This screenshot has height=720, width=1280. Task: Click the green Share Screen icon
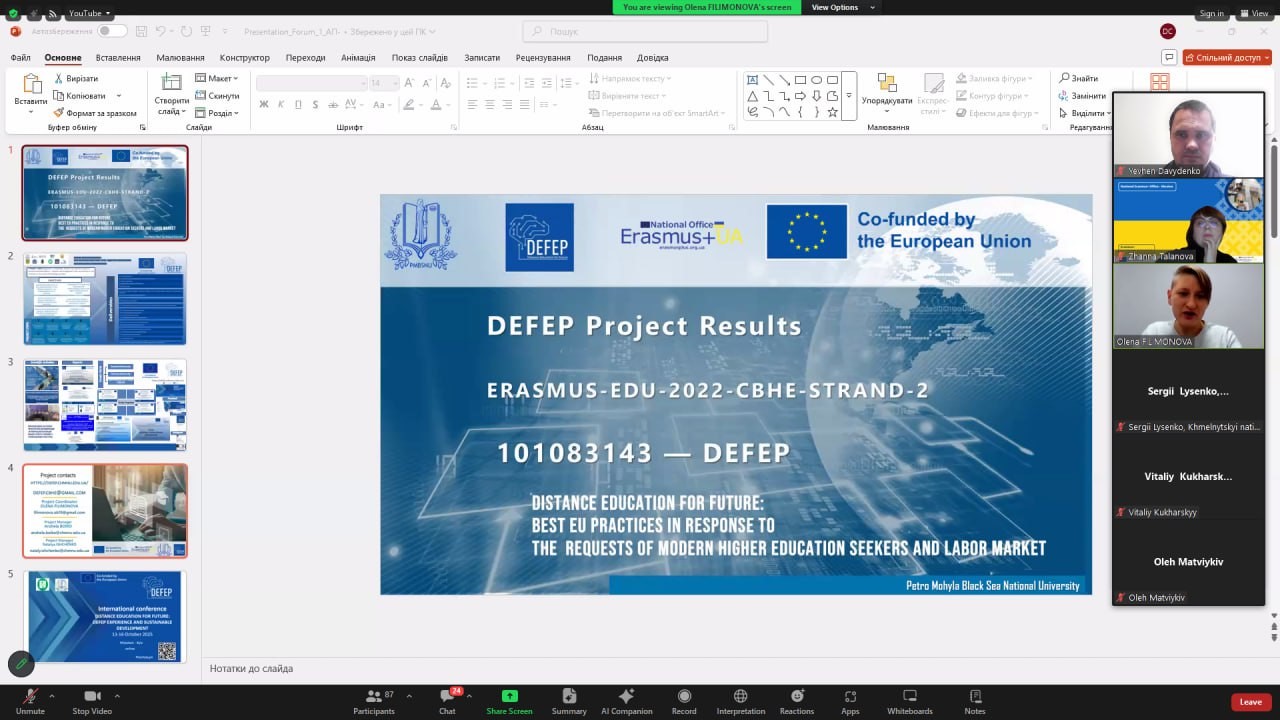(509, 696)
